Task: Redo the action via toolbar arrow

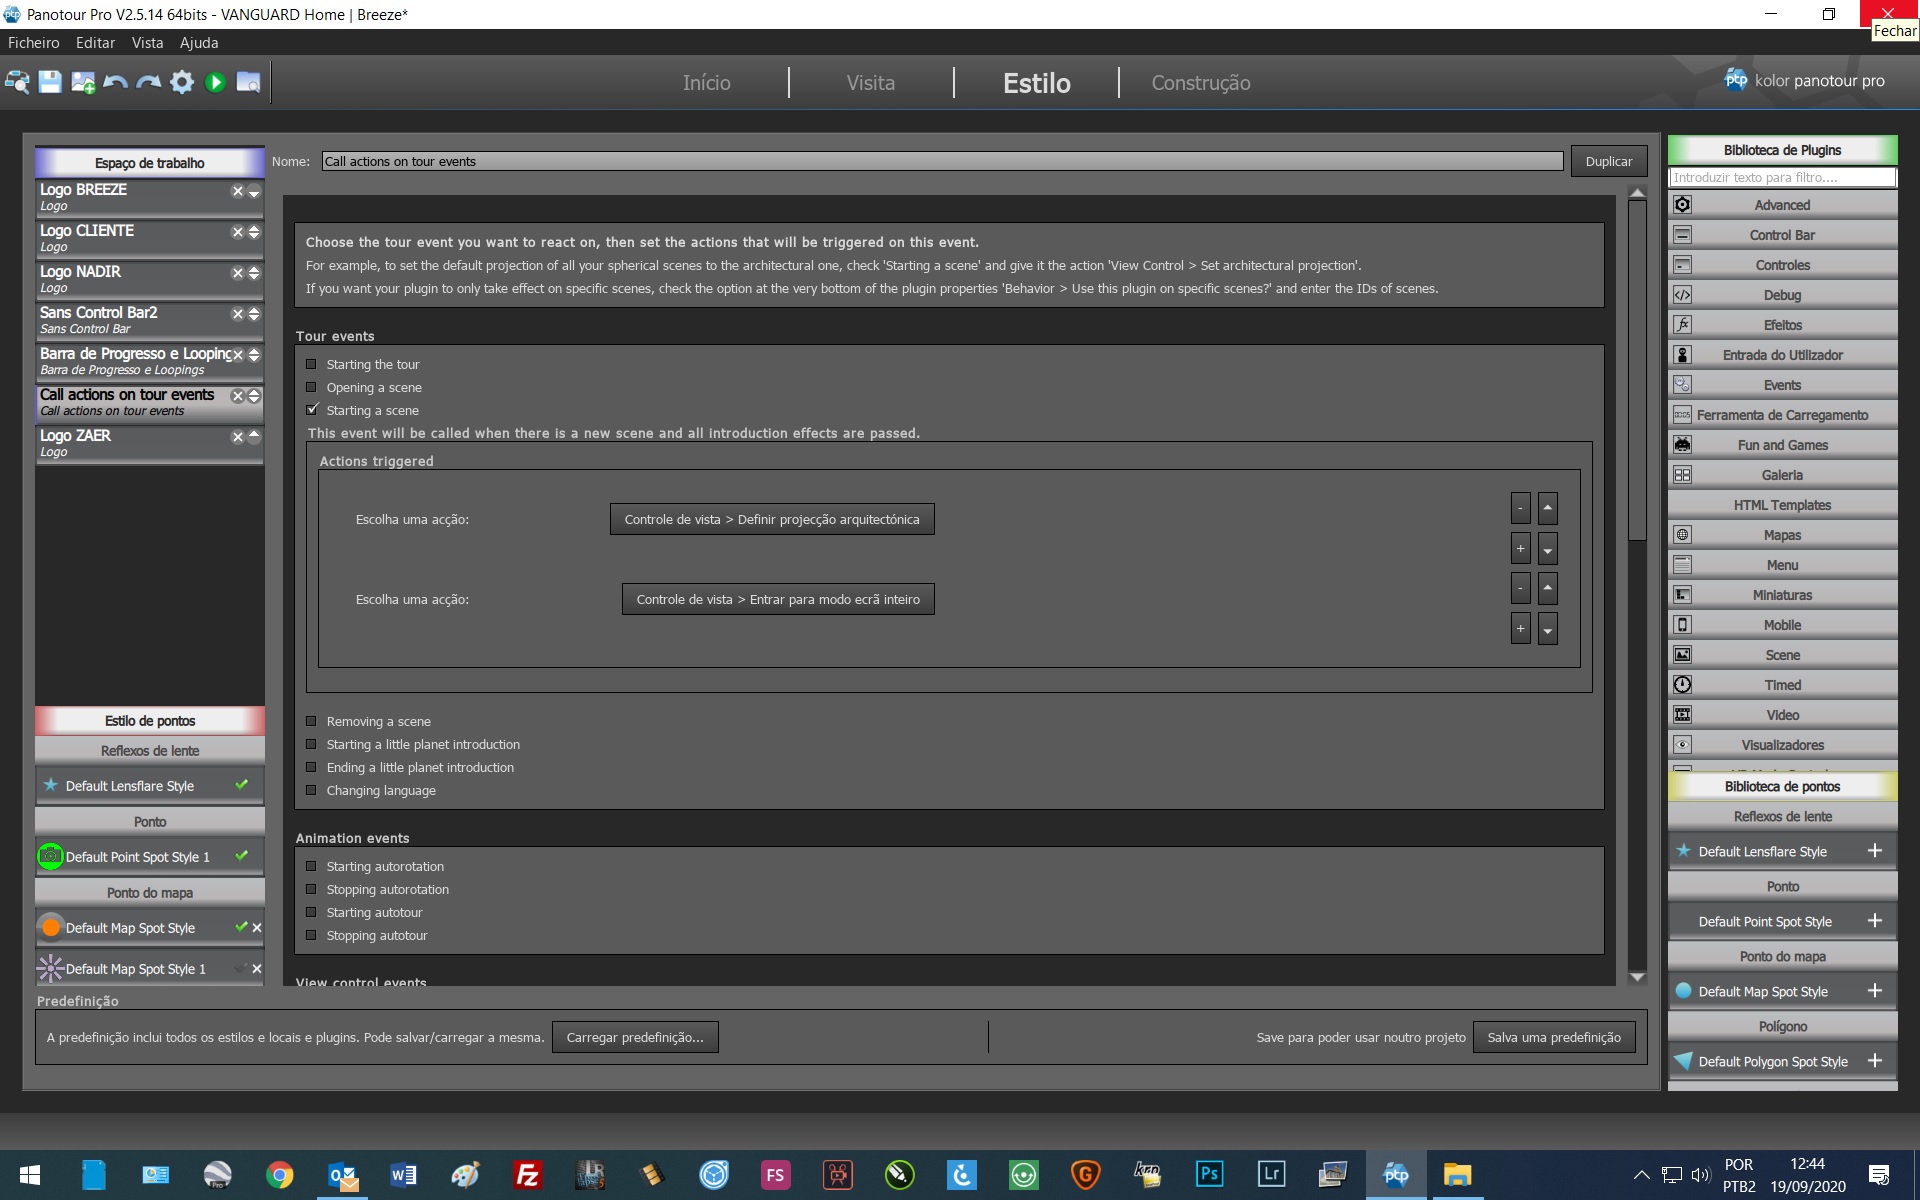Action: pos(149,82)
